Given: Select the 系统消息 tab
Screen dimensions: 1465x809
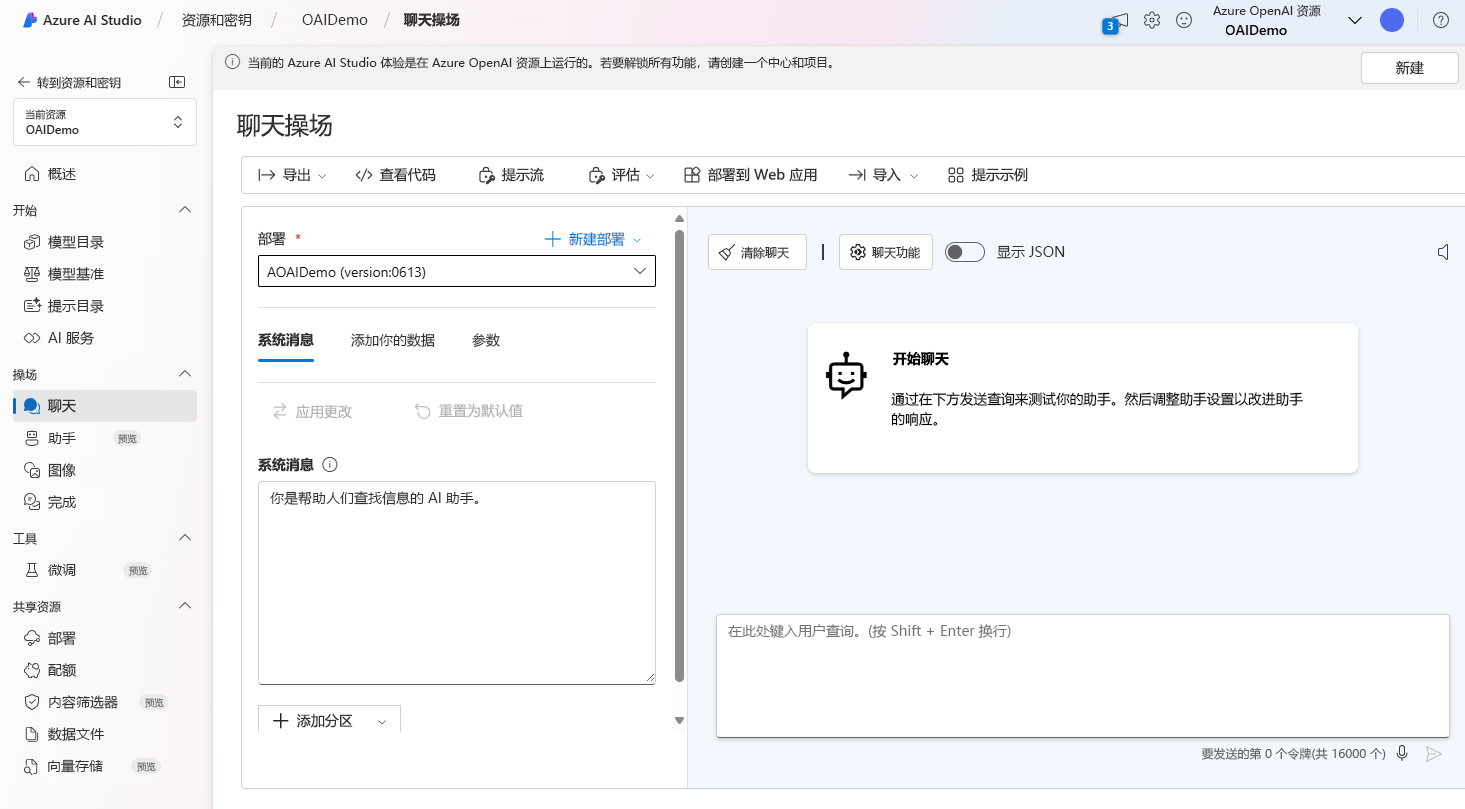Looking at the screenshot, I should tap(286, 340).
